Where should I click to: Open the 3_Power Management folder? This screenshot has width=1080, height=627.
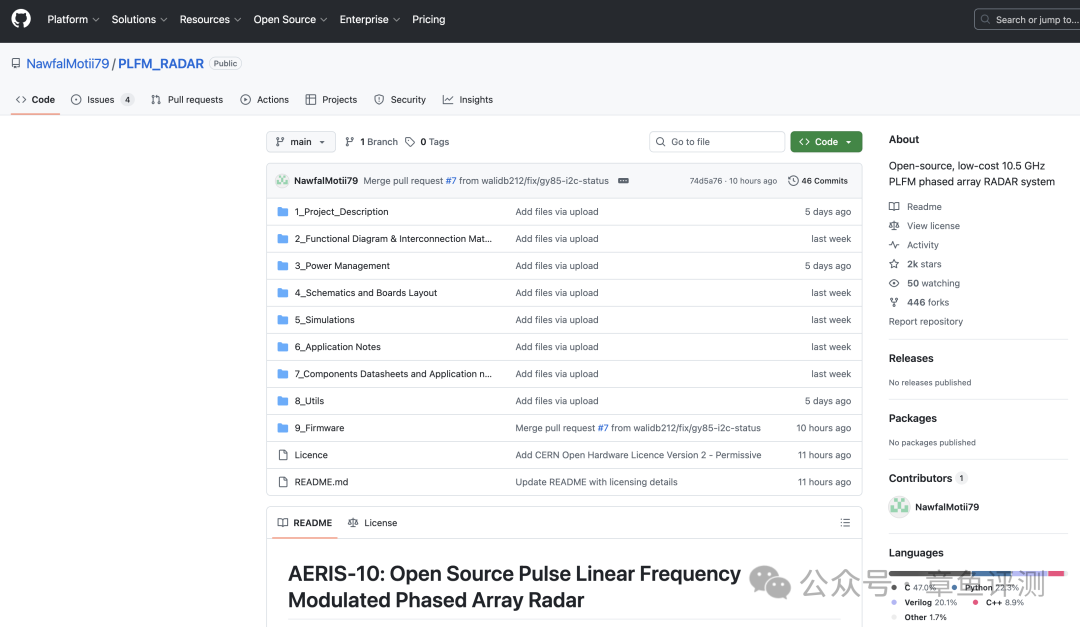coord(342,265)
